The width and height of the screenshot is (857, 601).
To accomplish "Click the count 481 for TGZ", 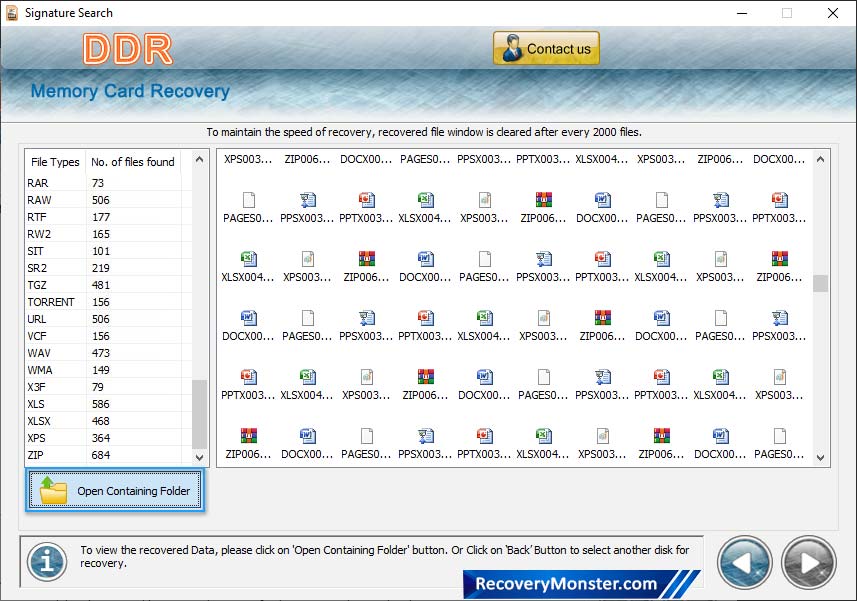I will [x=101, y=285].
